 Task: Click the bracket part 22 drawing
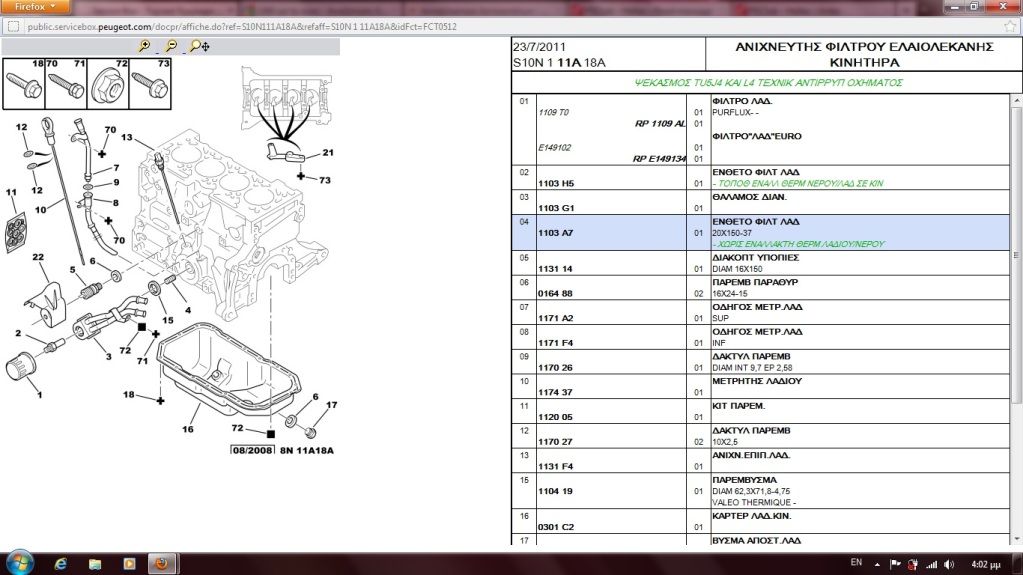(x=46, y=303)
